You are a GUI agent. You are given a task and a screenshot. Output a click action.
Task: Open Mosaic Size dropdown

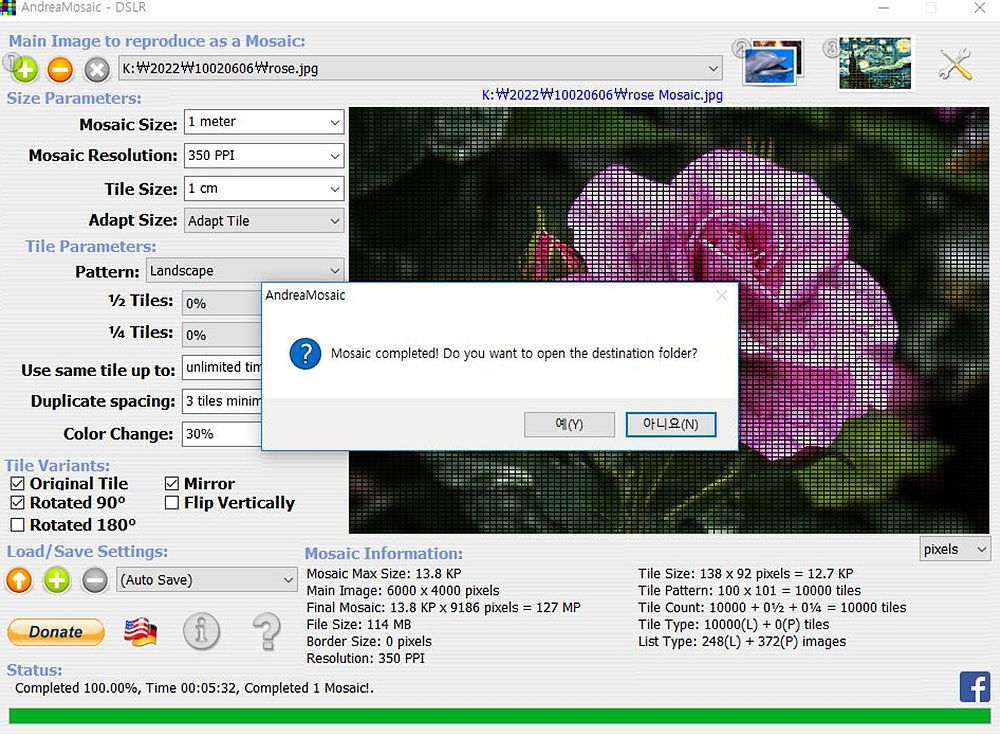[264, 122]
